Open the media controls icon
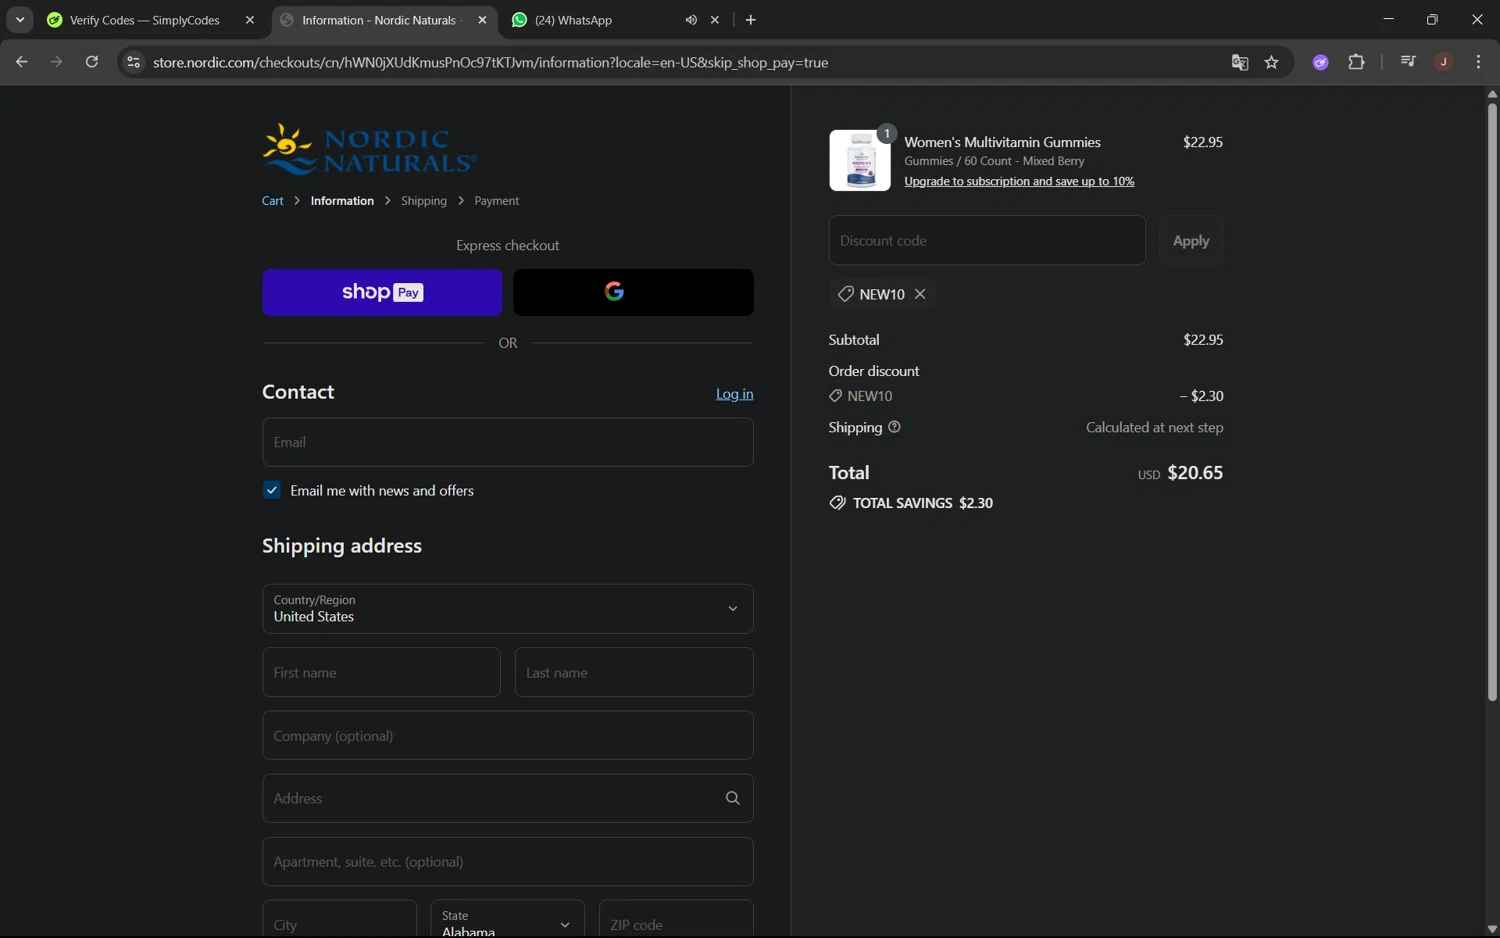Screen dimensions: 1500x938 (1408, 62)
